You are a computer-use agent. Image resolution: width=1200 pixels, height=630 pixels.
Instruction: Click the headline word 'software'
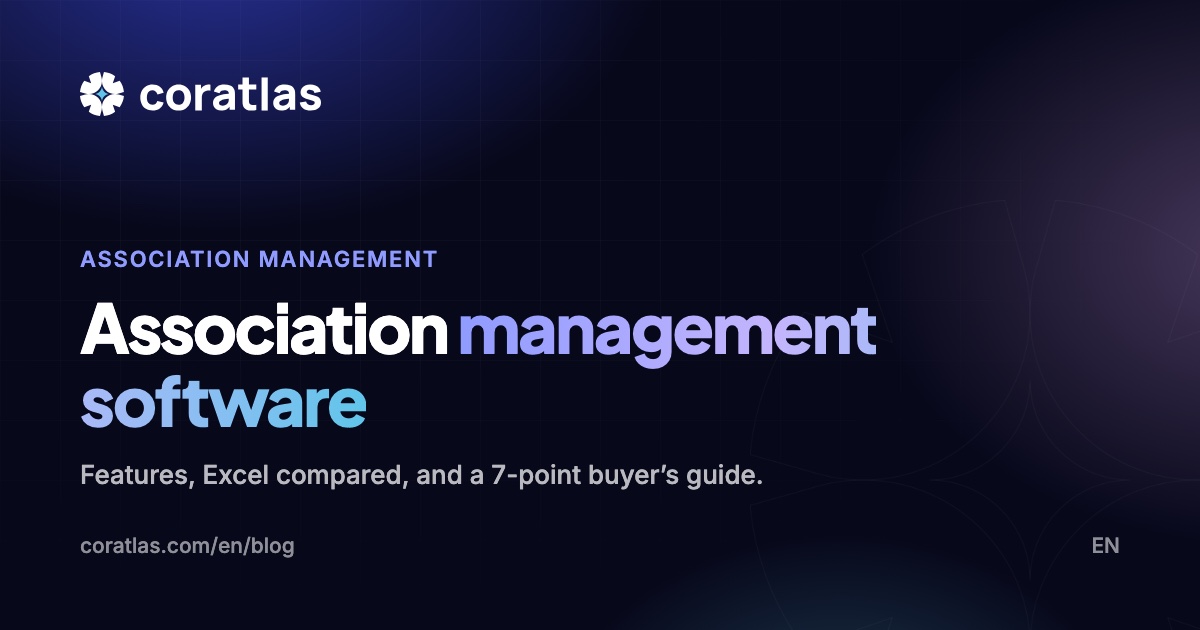point(223,403)
